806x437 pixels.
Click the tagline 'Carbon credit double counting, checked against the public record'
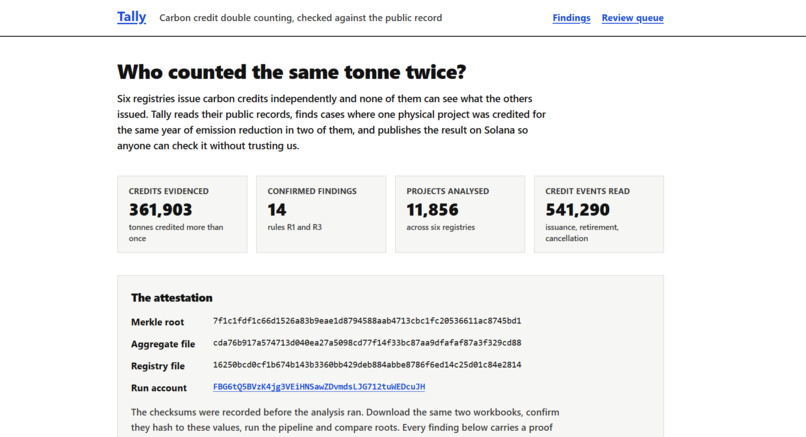pyautogui.click(x=301, y=18)
